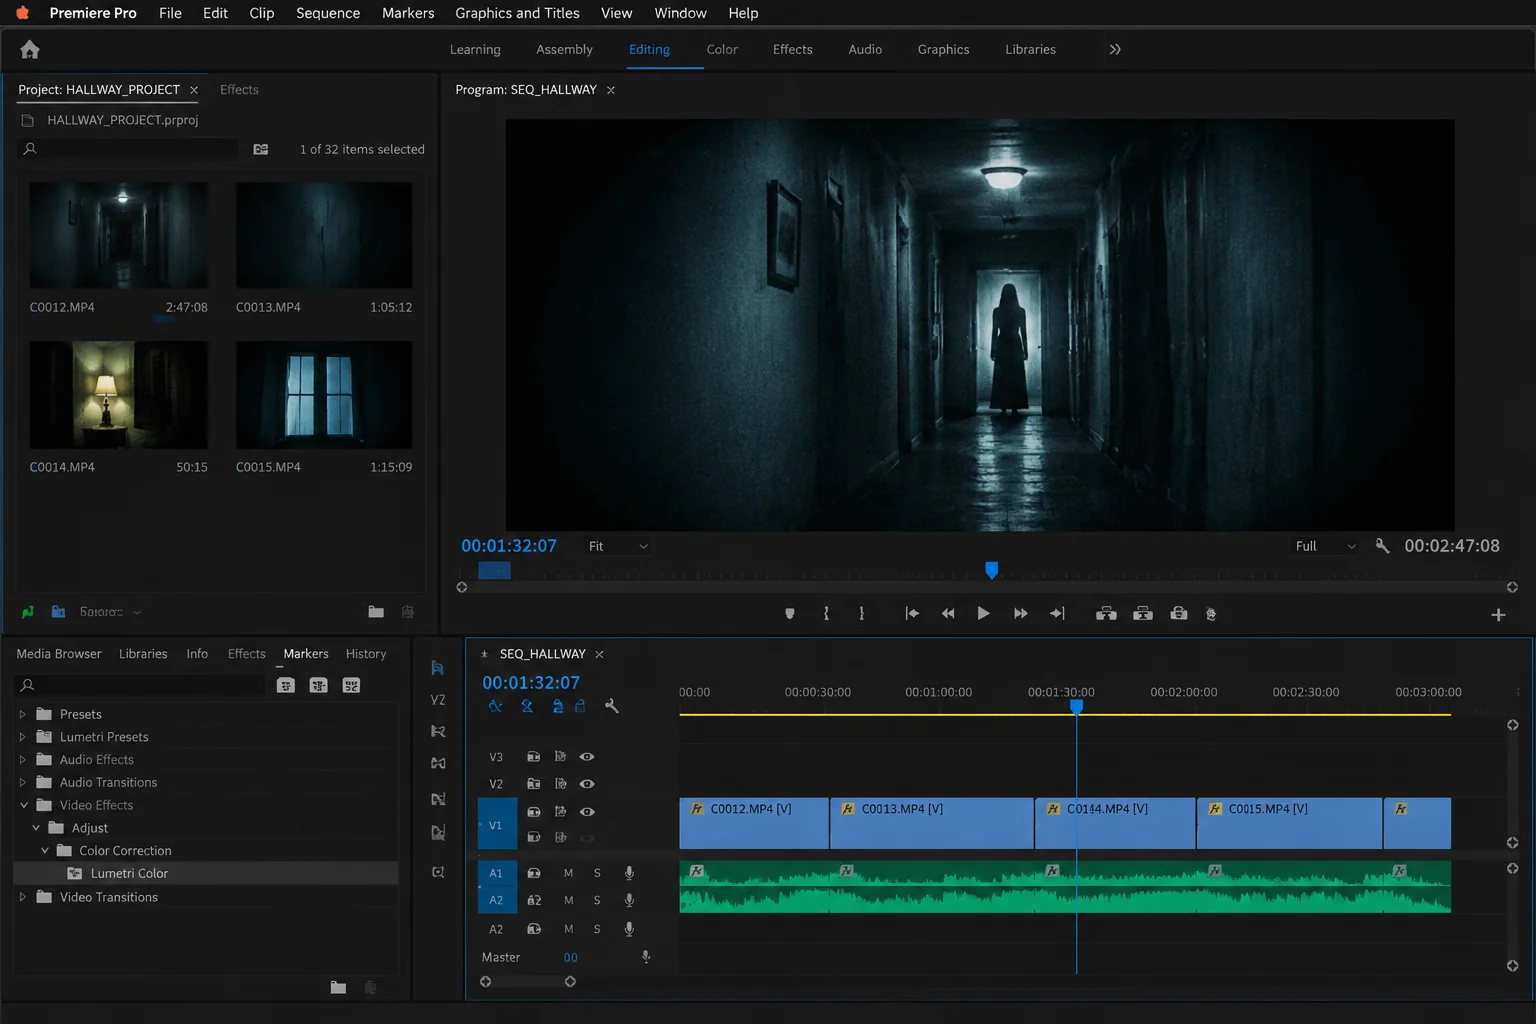Toggle visibility eye of track V2
The height and width of the screenshot is (1024, 1536).
pyautogui.click(x=587, y=783)
